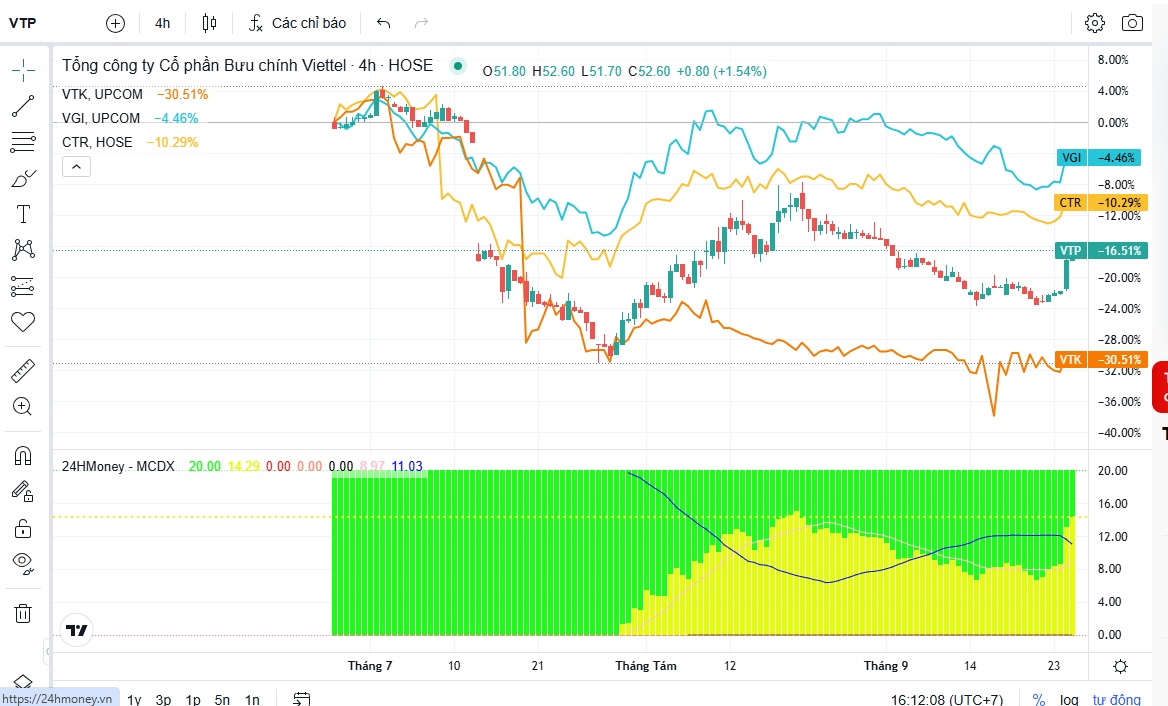This screenshot has height=706, width=1168.
Task: Select the Fibonacci retracement tool
Action: [x=23, y=142]
